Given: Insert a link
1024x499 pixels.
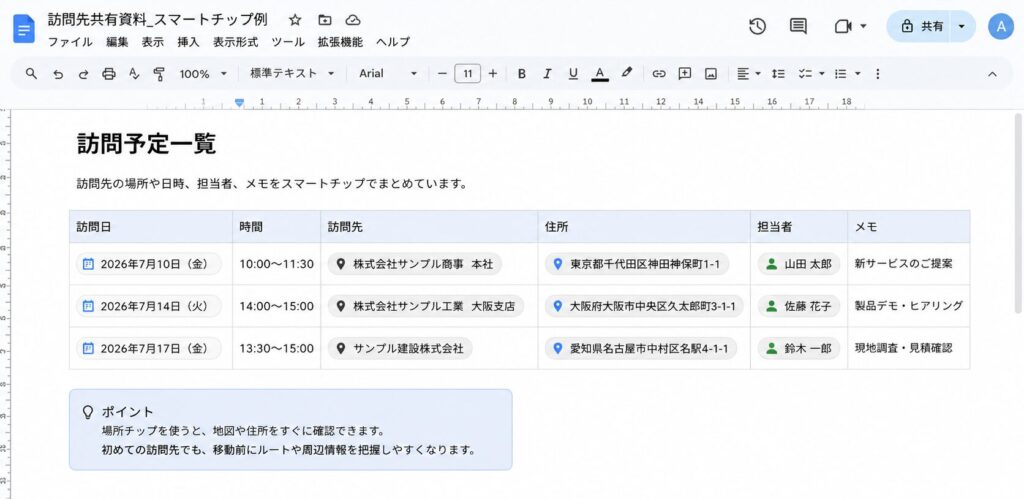Looking at the screenshot, I should point(659,74).
